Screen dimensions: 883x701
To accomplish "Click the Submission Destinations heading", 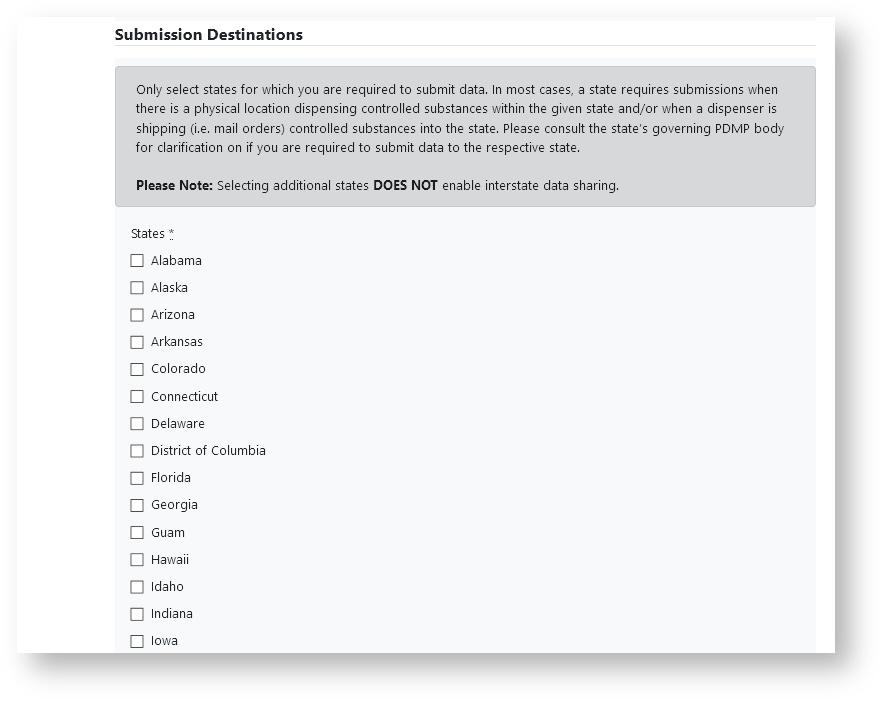I will tap(208, 35).
